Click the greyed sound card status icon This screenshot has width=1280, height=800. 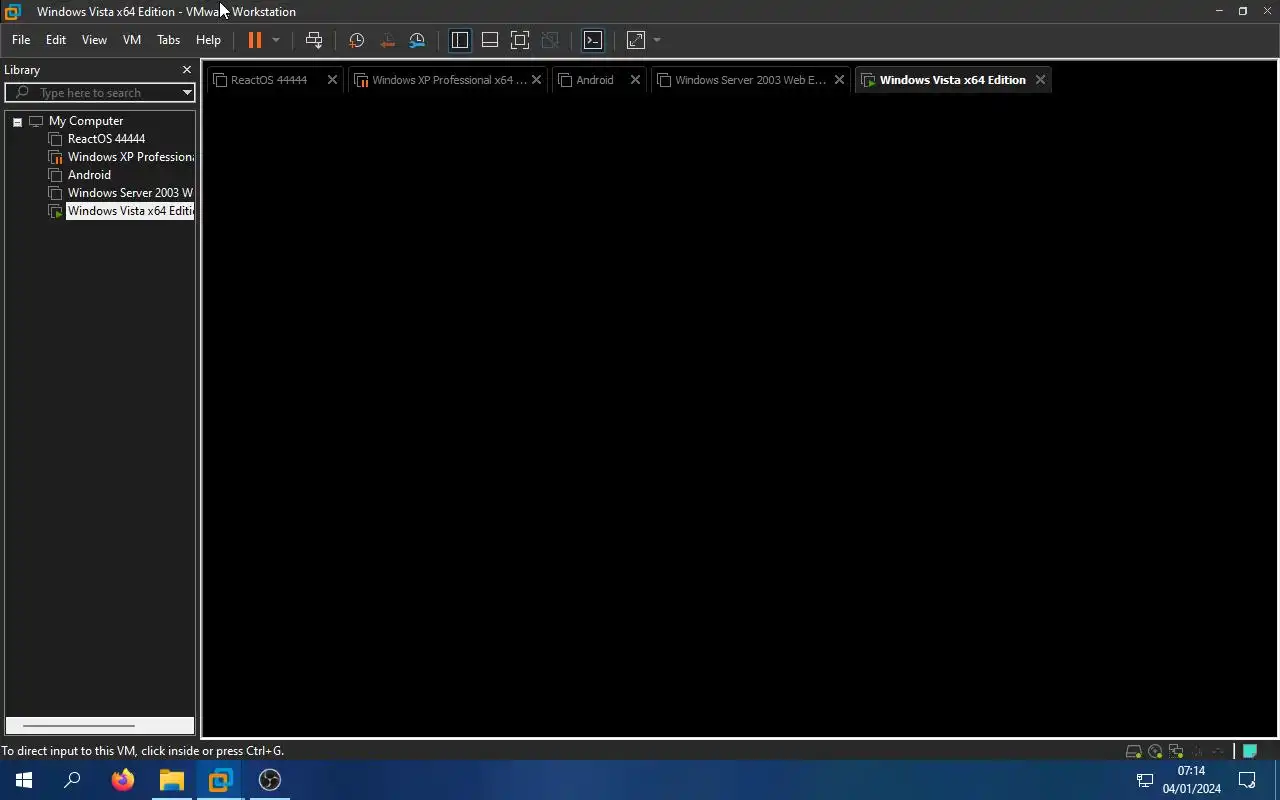click(1197, 751)
